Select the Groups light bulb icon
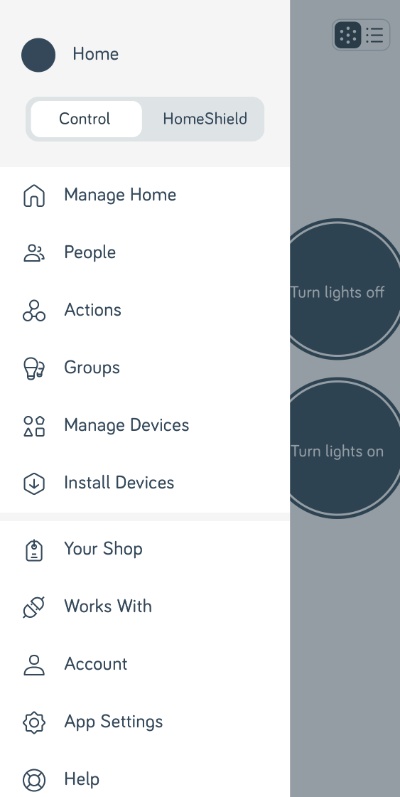Viewport: 400px width, 797px height. pyautogui.click(x=34, y=369)
